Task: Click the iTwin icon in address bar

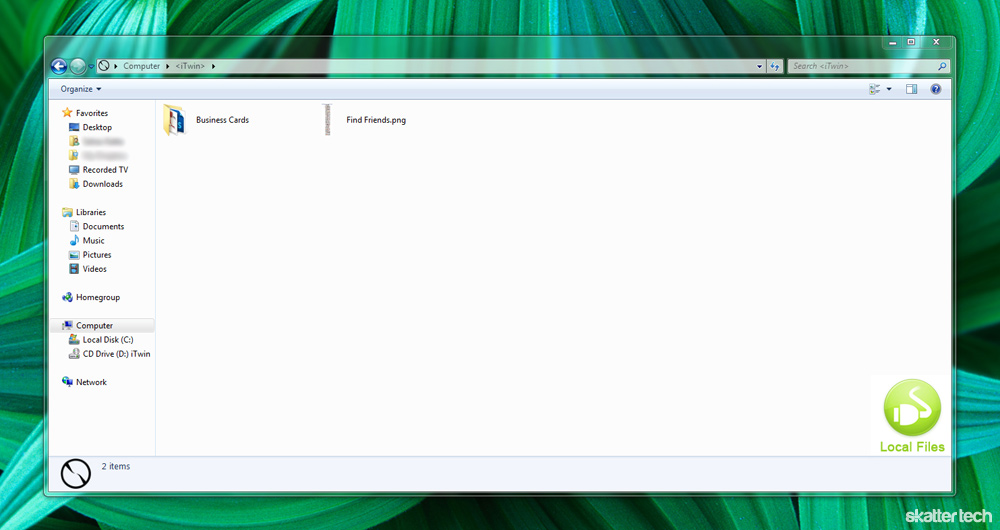Action: [x=104, y=66]
